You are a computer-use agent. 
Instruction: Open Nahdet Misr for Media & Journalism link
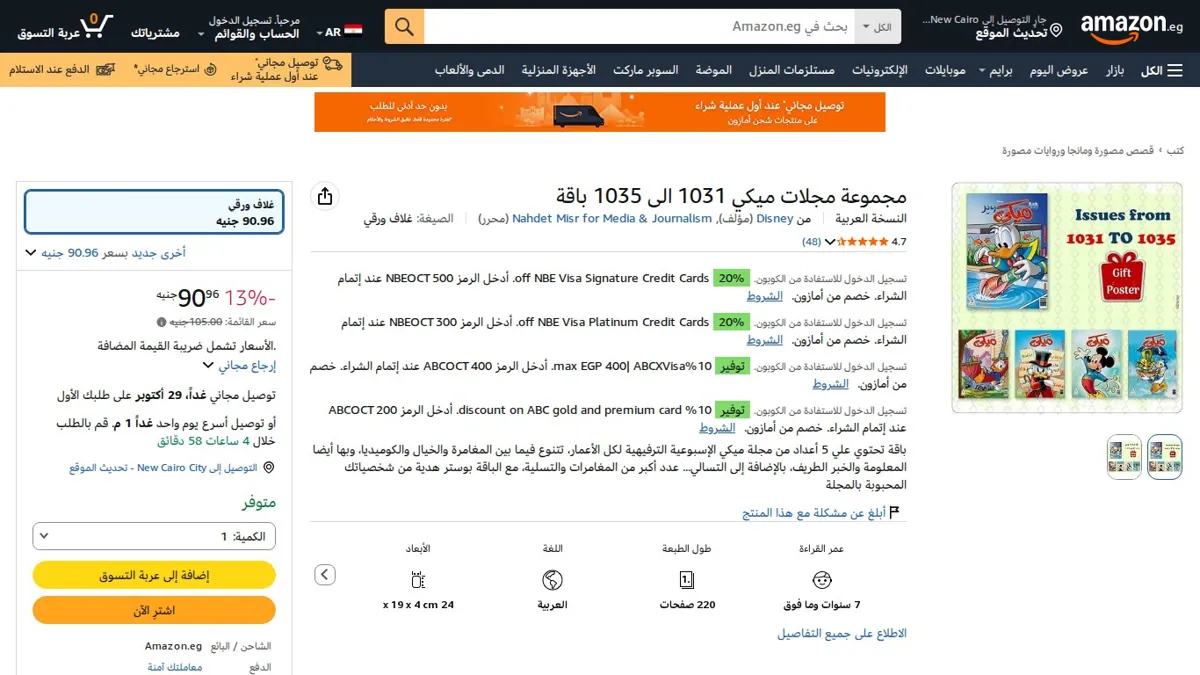(x=612, y=218)
